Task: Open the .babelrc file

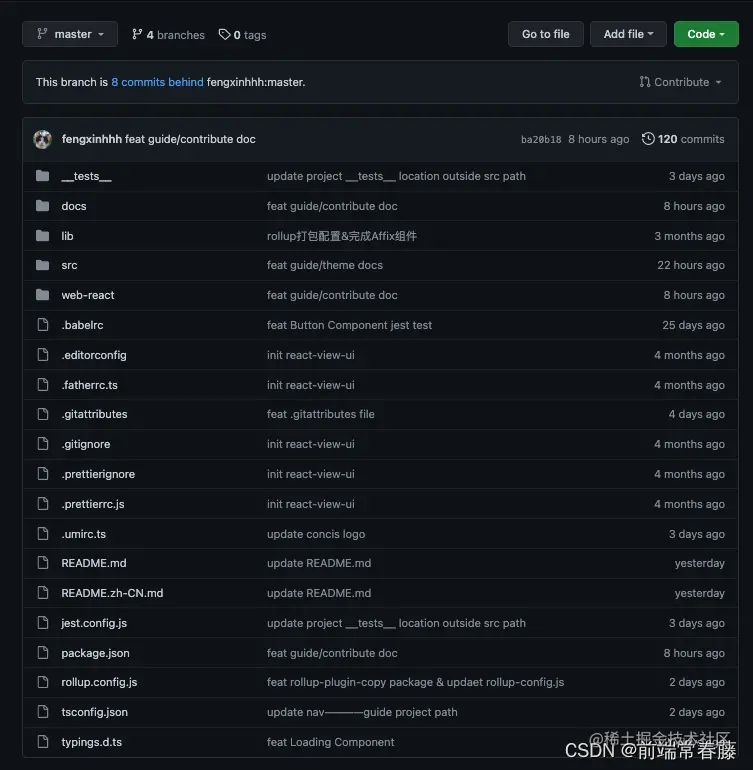Action: [x=83, y=325]
